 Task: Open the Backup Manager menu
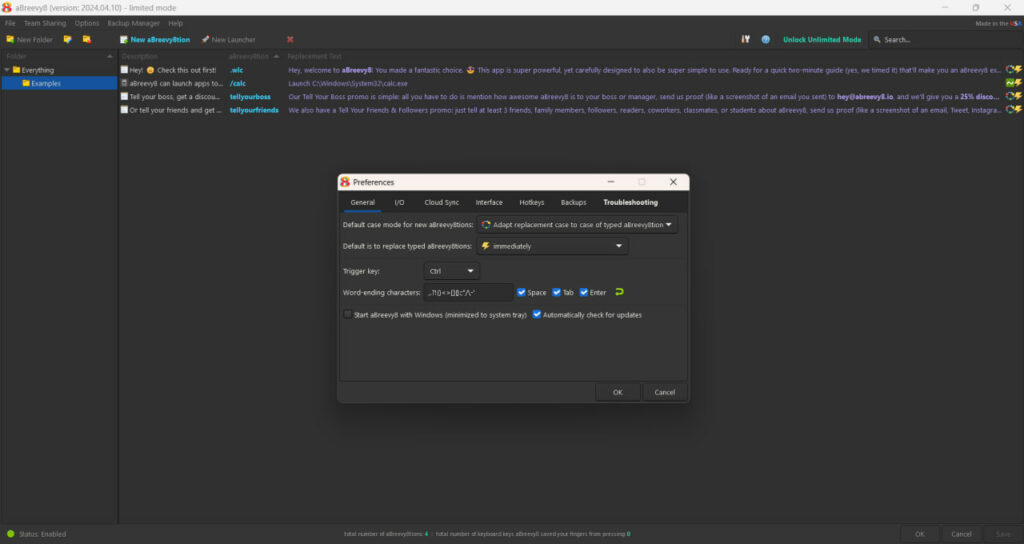[x=133, y=23]
